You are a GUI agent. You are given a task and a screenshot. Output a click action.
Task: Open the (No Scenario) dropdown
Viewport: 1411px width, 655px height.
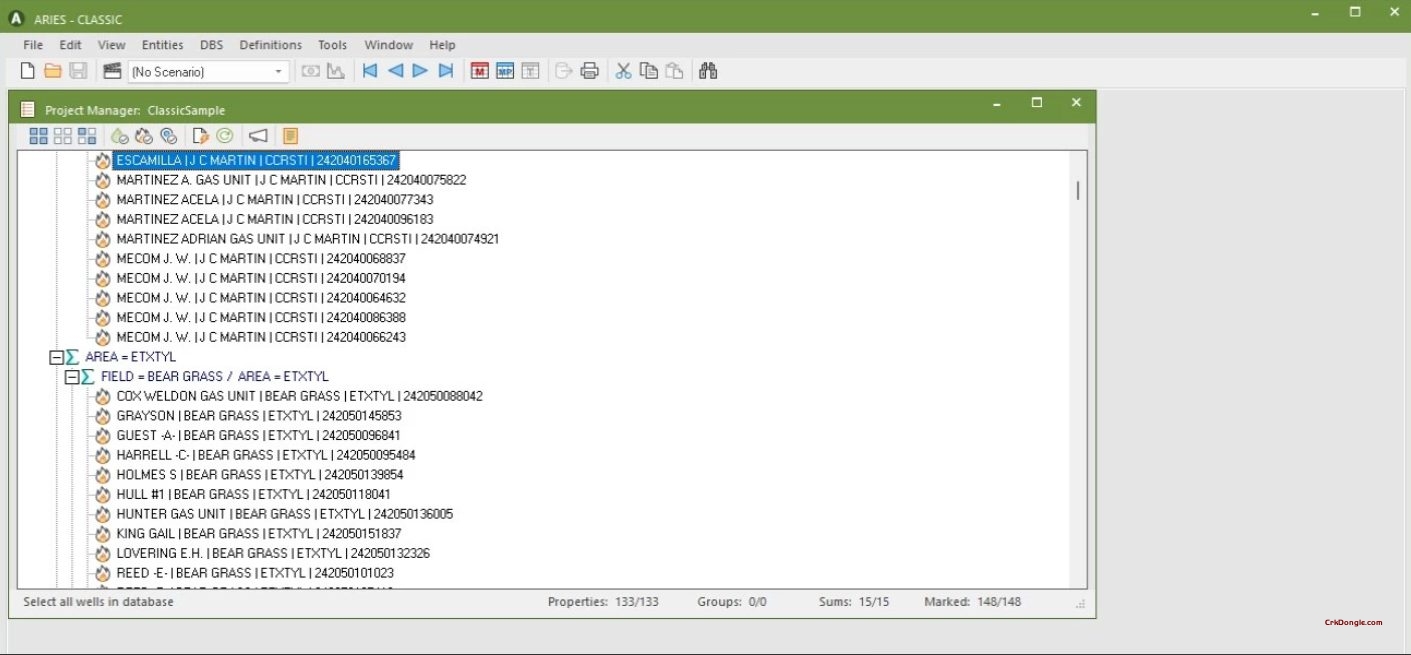click(208, 72)
